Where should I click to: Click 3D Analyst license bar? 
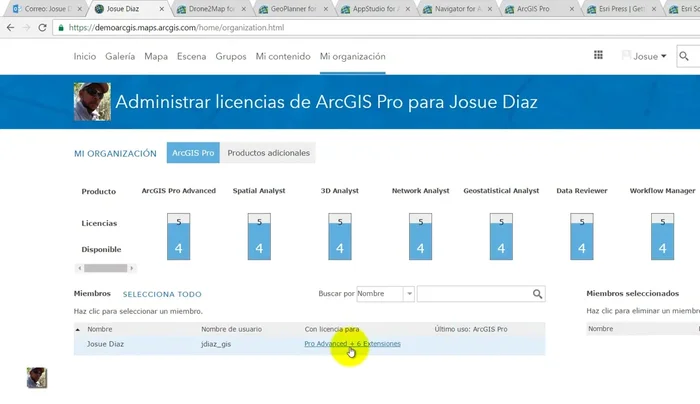coord(340,237)
